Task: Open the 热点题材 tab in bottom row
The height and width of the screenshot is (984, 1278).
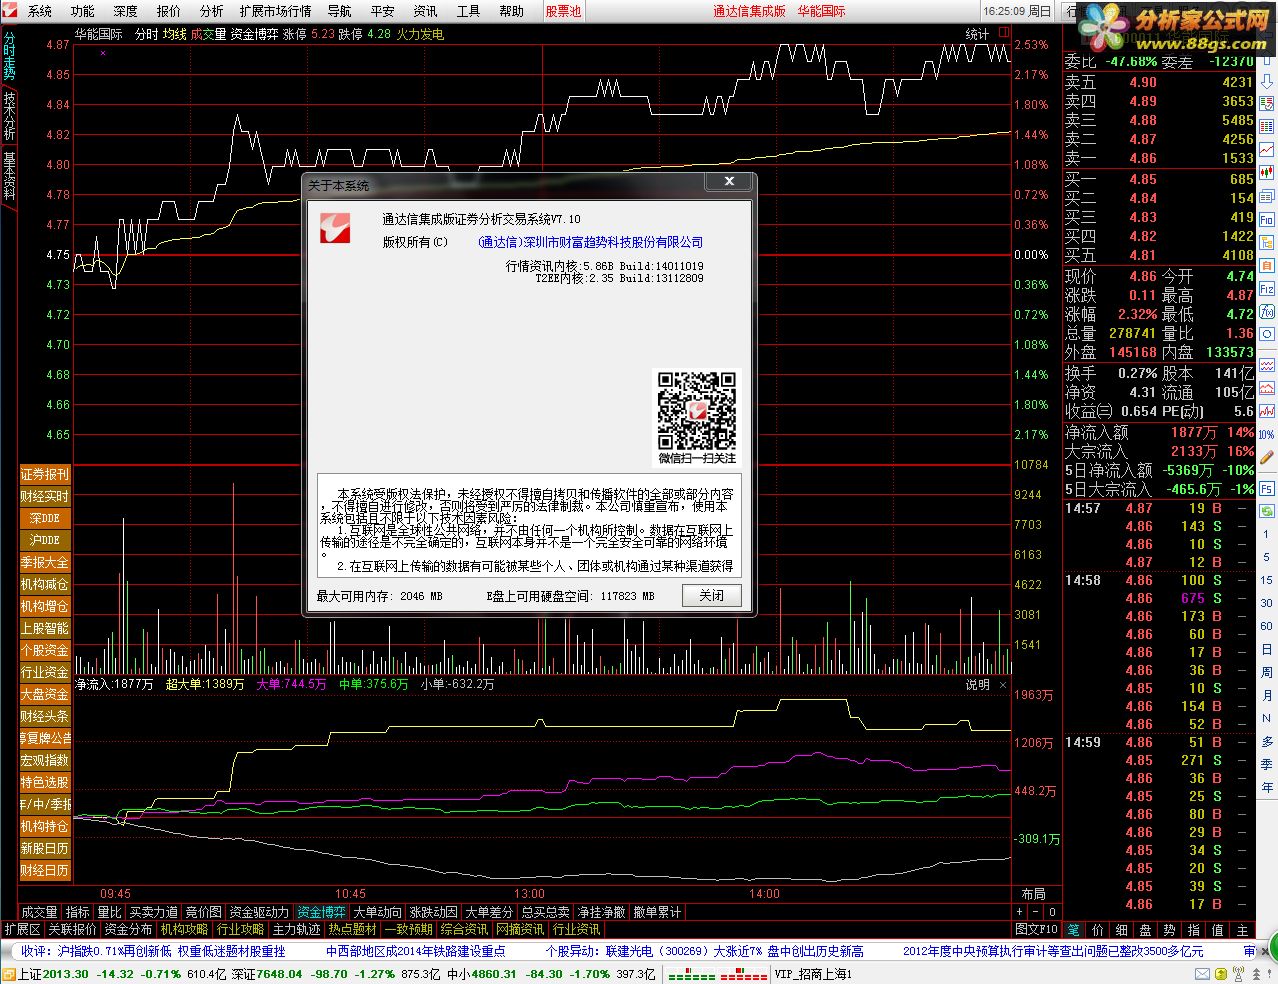Action: (352, 929)
